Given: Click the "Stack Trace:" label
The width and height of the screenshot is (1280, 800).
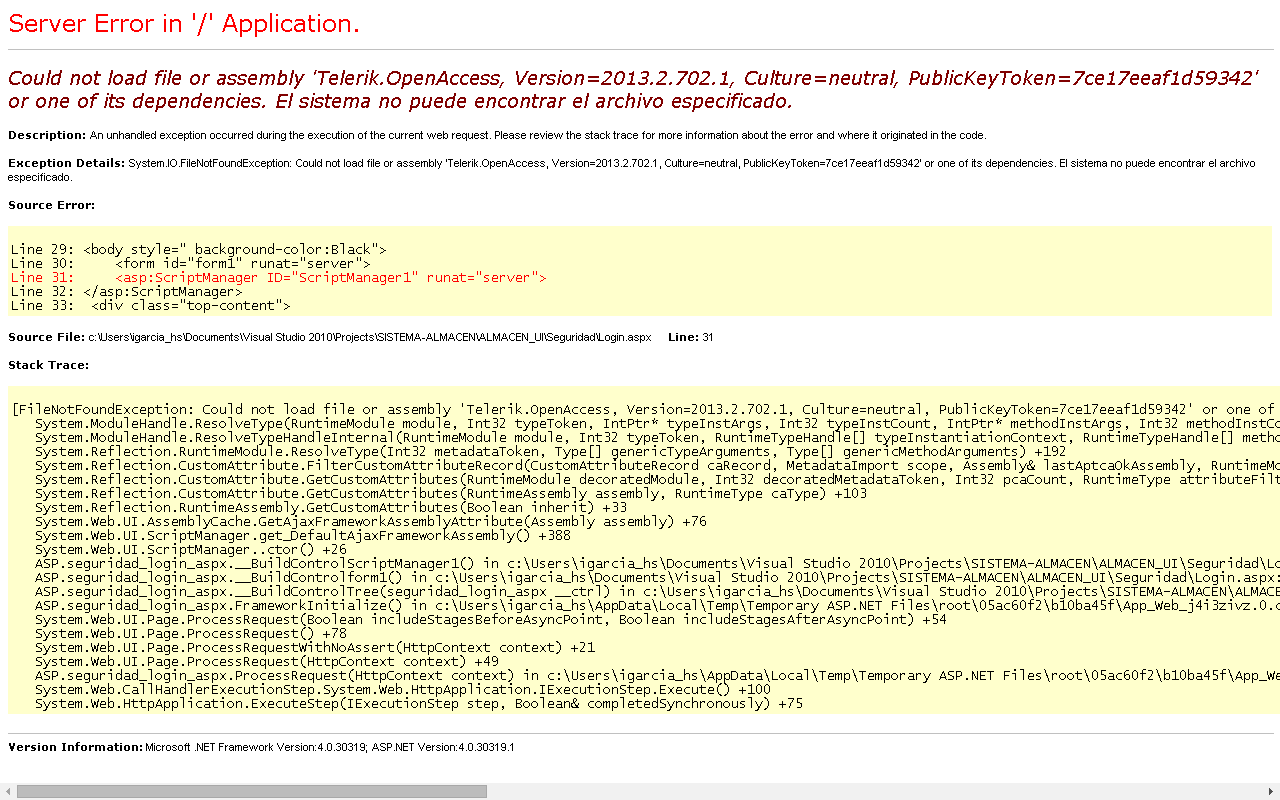Looking at the screenshot, I should tap(48, 365).
